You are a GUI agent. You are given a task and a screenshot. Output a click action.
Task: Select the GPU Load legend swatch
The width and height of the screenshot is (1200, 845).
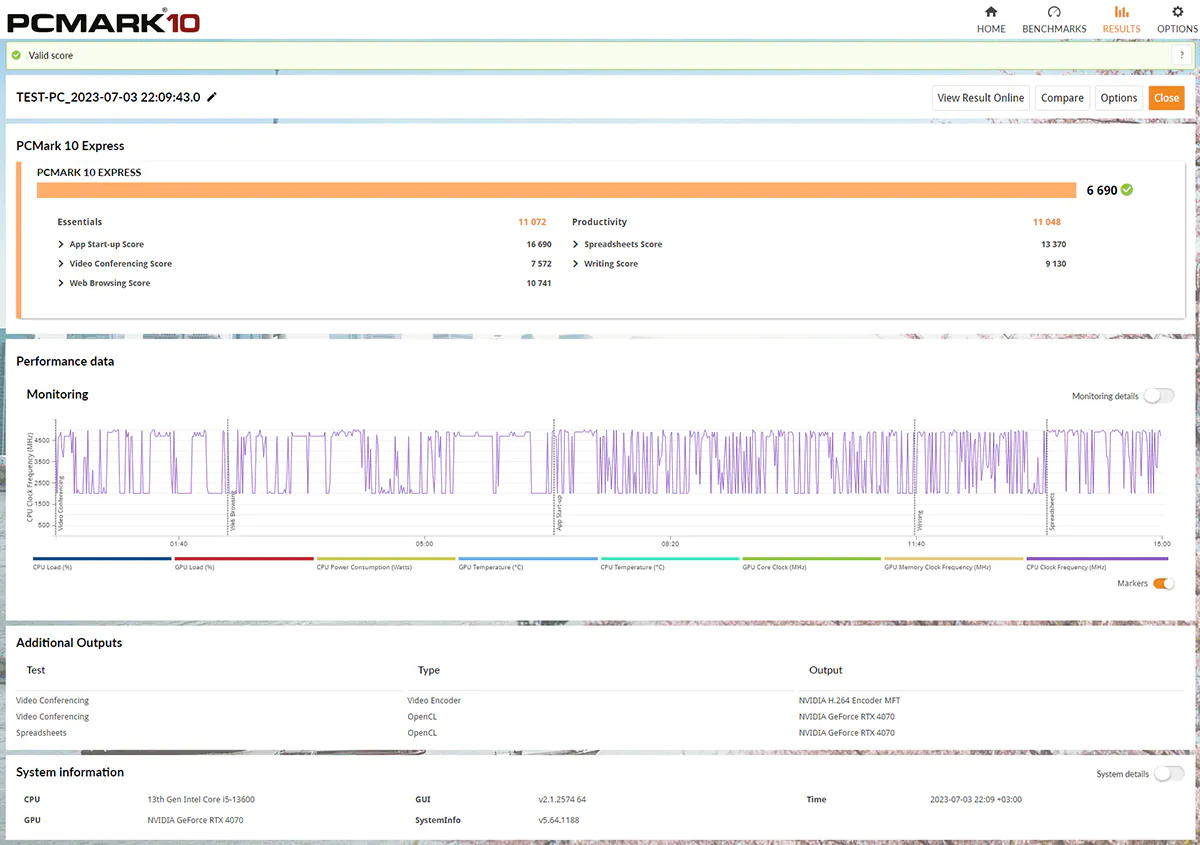click(x=244, y=559)
